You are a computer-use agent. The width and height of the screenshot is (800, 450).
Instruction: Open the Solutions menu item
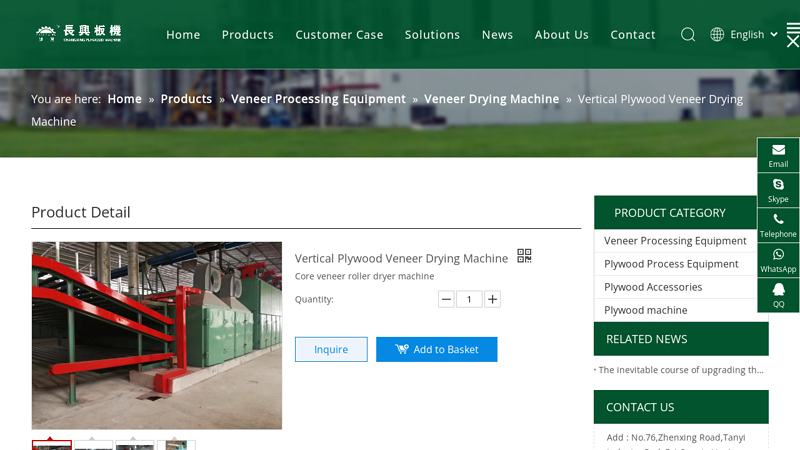pos(432,35)
